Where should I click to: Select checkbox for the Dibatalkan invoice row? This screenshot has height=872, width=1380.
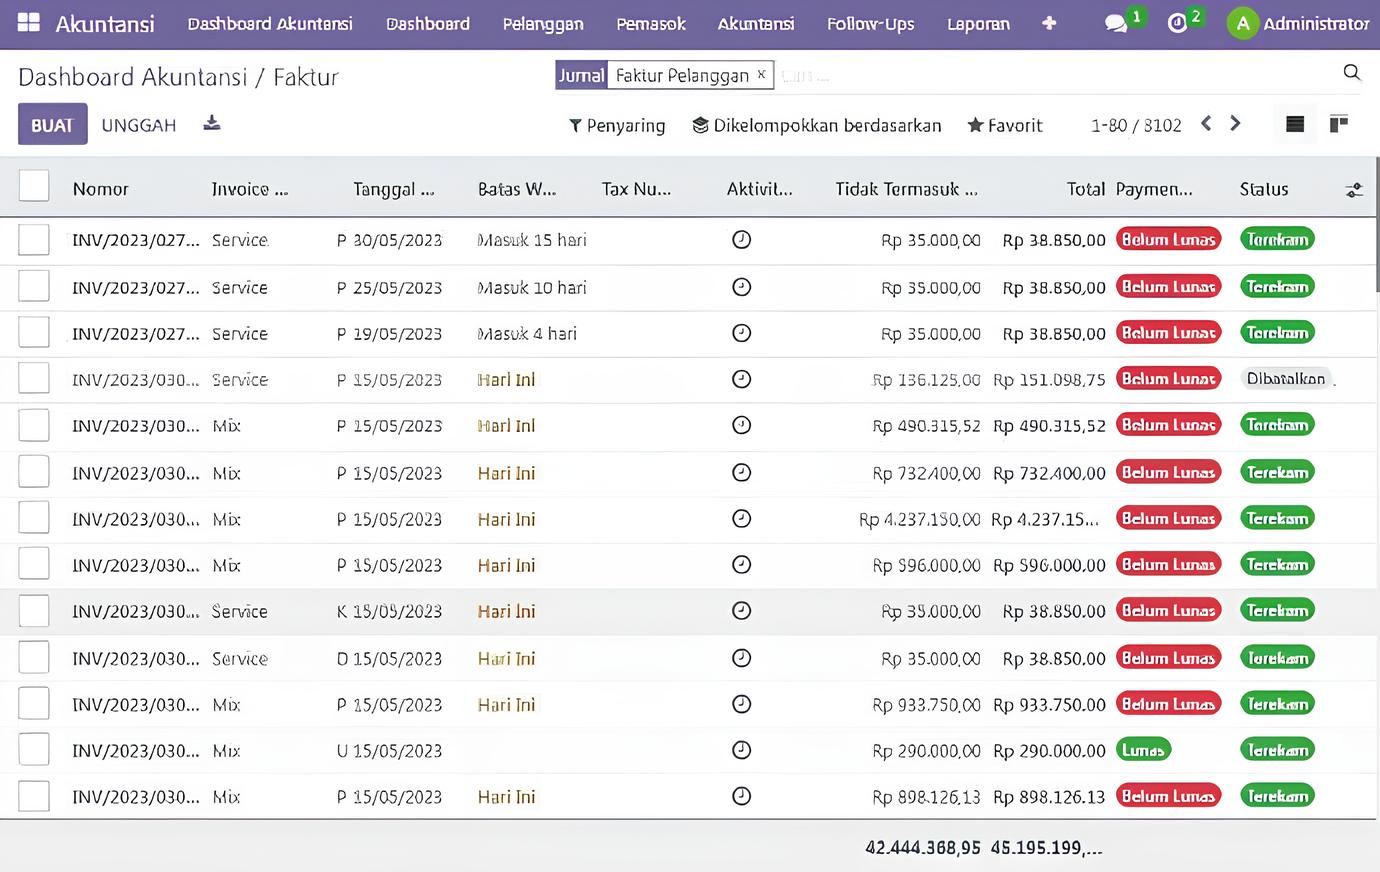(34, 379)
